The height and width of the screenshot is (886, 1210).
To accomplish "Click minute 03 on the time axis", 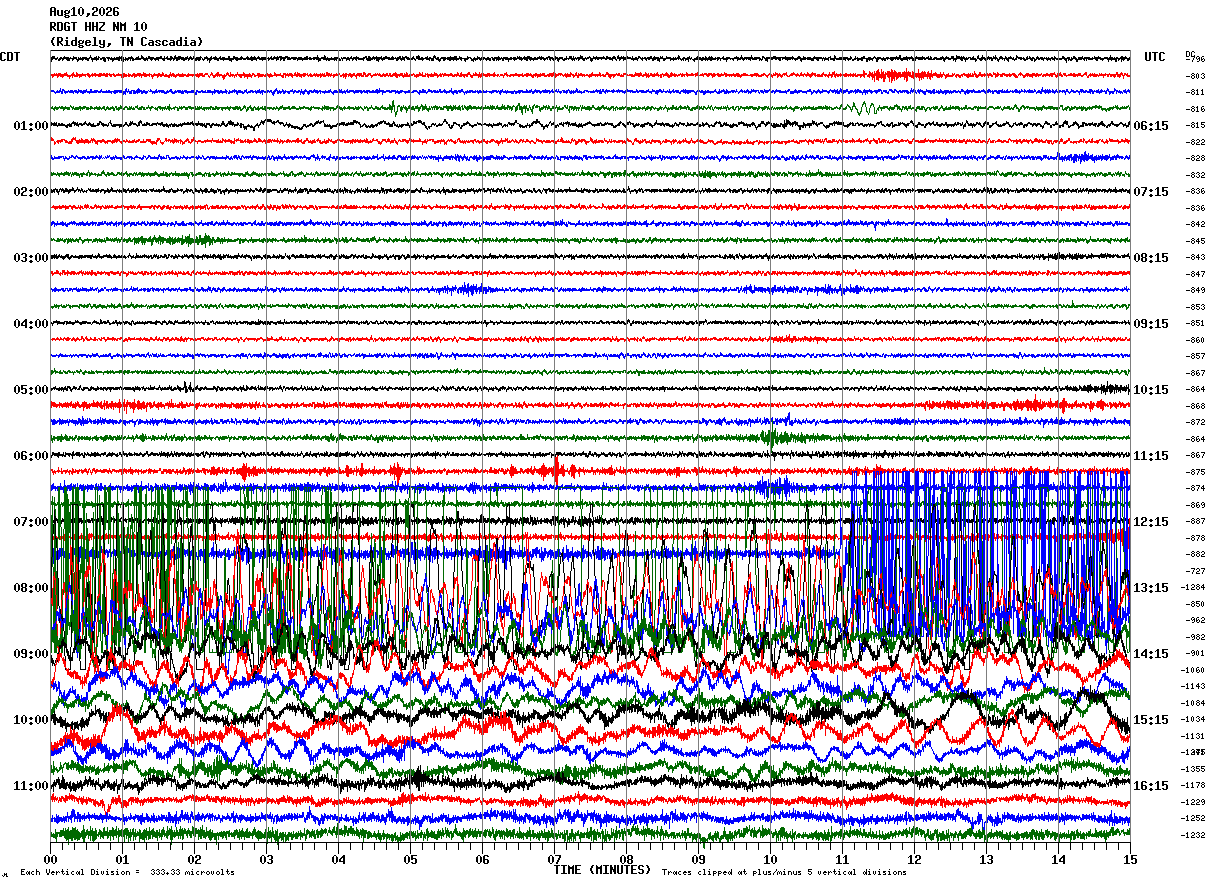I will pos(266,859).
